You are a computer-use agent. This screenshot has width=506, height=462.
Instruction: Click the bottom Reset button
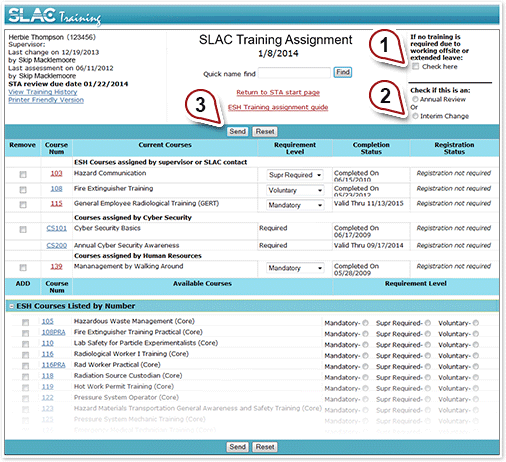pyautogui.click(x=265, y=447)
